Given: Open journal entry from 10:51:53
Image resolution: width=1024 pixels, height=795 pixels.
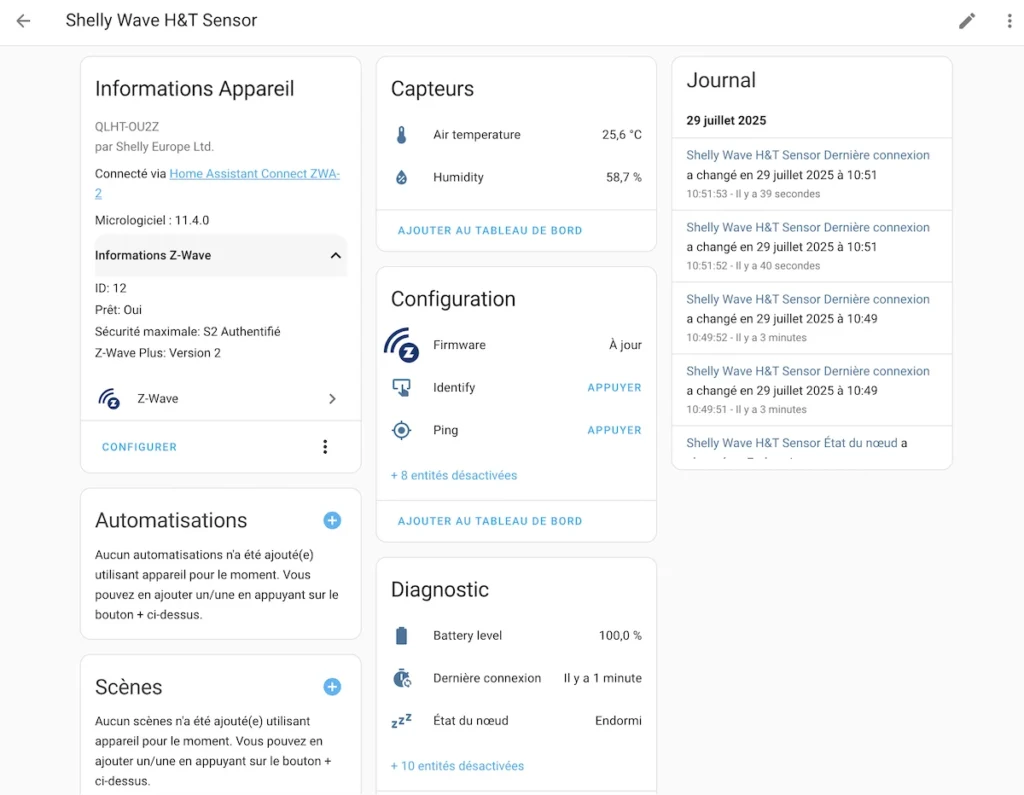Looking at the screenshot, I should coord(812,174).
